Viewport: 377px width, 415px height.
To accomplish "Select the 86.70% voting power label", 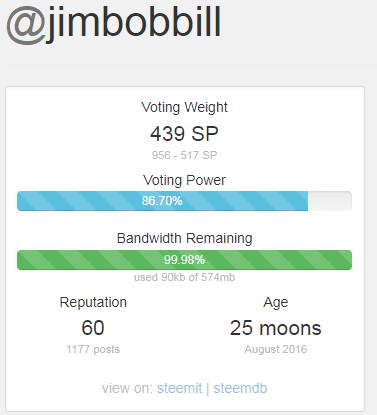I will pyautogui.click(x=162, y=201).
